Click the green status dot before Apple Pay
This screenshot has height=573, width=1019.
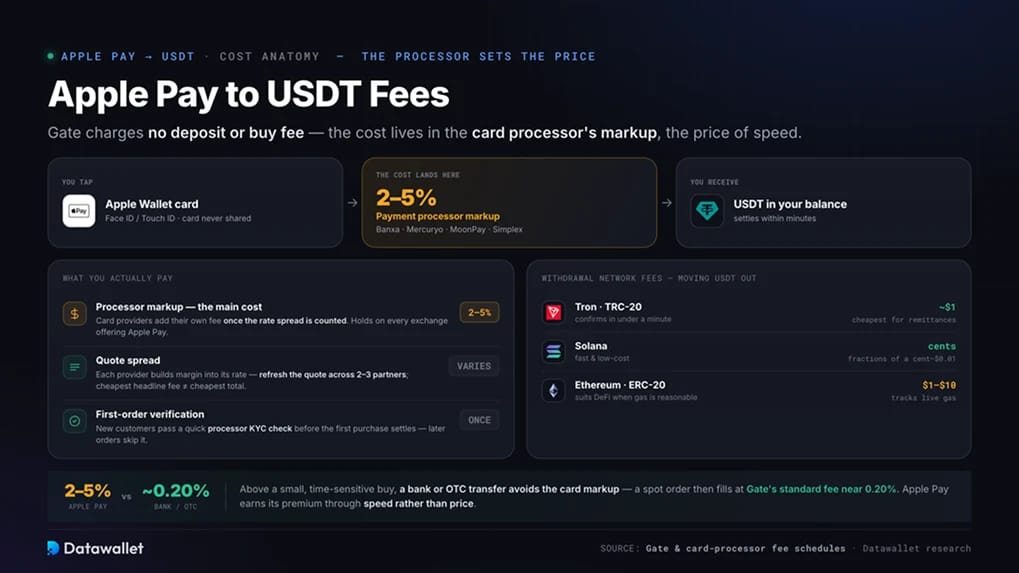coord(51,56)
